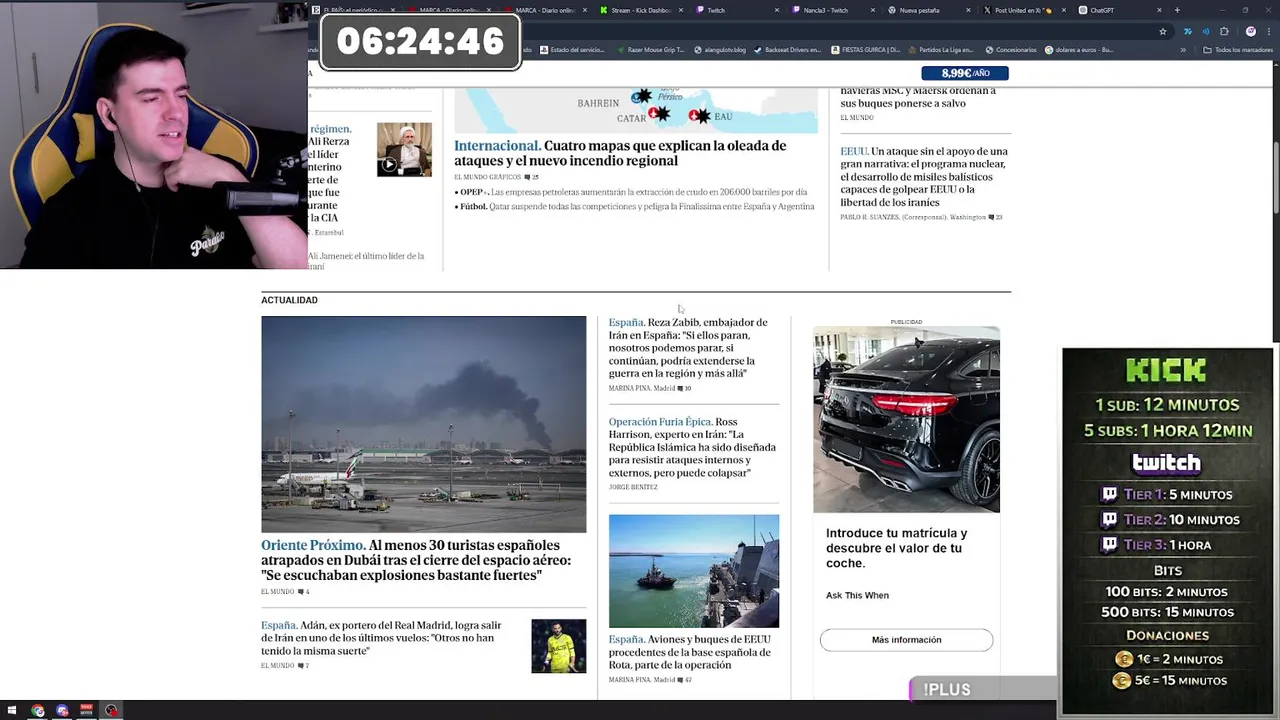Open comments icon on Rota base article
The width and height of the screenshot is (1280, 720).
point(681,680)
